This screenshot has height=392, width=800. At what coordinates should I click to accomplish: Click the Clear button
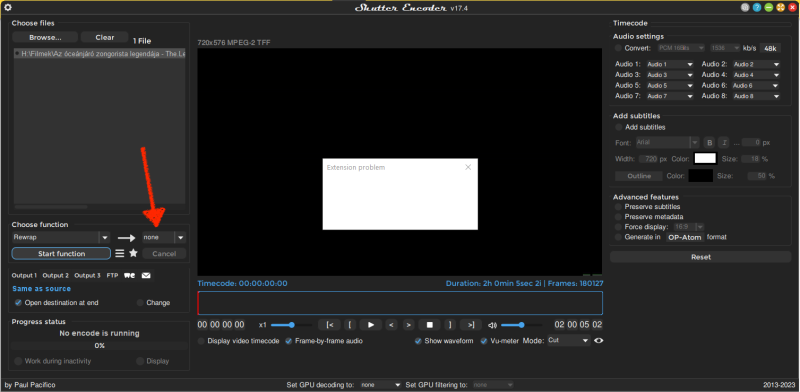tap(105, 37)
